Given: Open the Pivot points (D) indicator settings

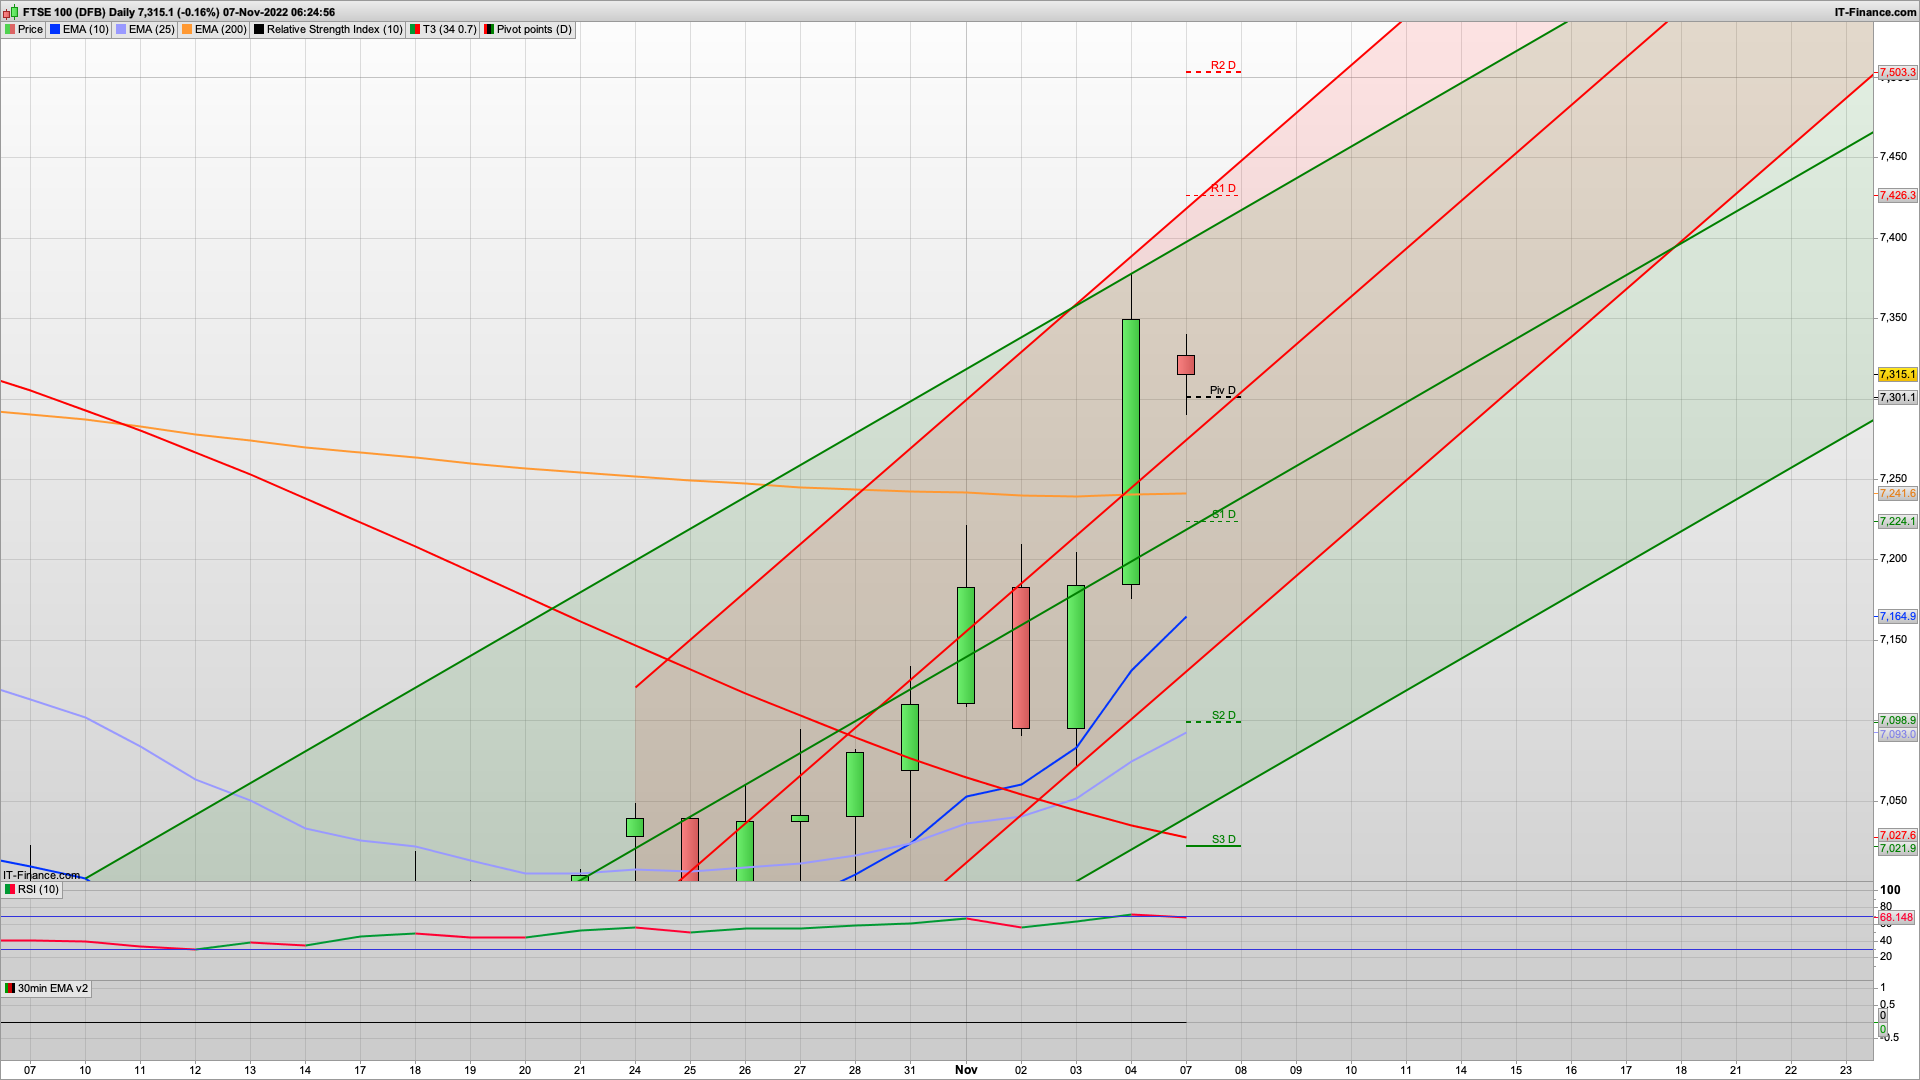Looking at the screenshot, I should tap(528, 29).
